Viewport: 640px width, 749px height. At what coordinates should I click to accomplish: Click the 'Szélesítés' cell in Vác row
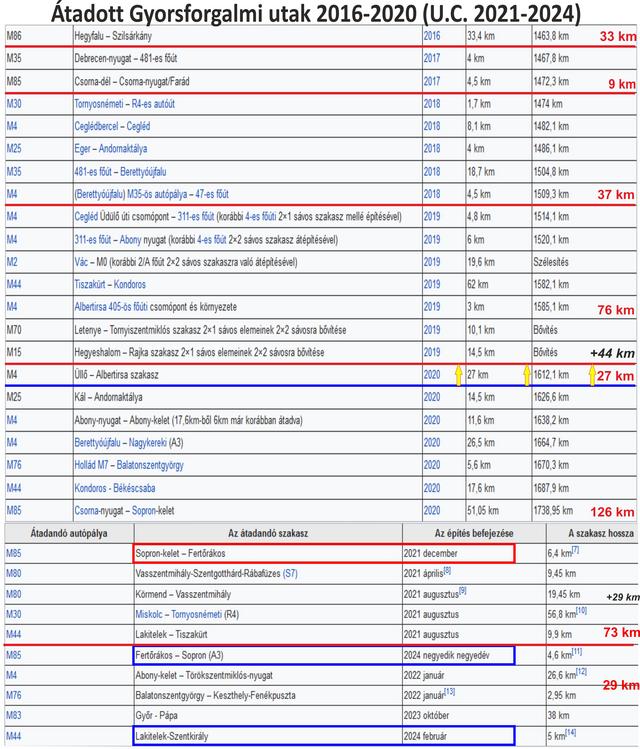point(584,262)
